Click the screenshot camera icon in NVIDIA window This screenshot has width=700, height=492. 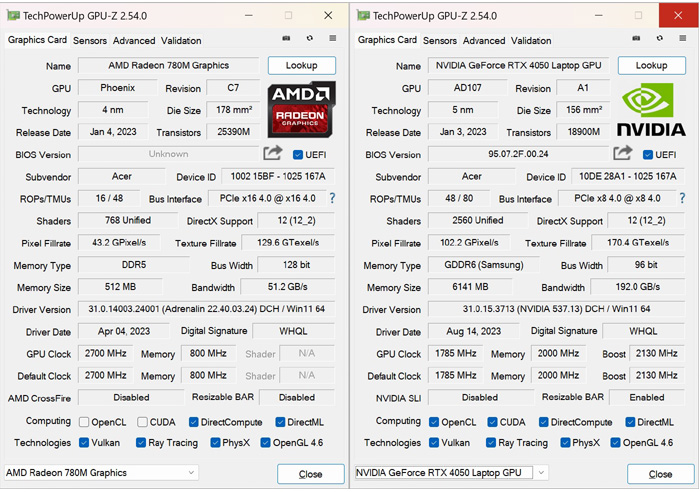637,39
